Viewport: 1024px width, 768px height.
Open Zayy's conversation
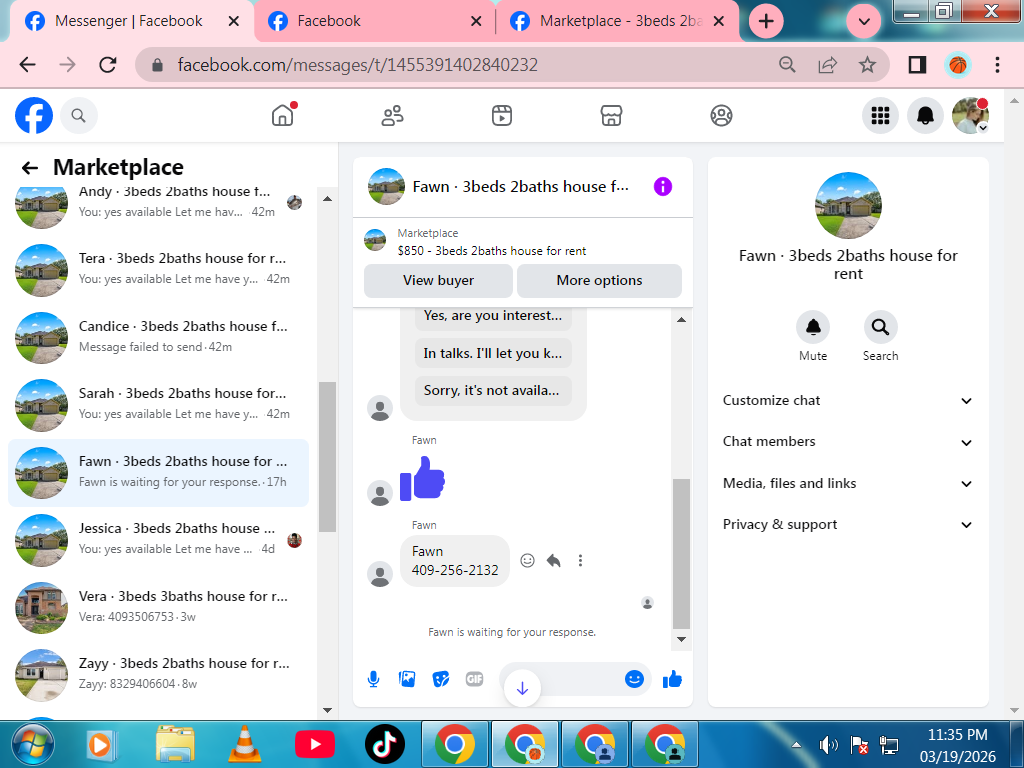tap(158, 675)
